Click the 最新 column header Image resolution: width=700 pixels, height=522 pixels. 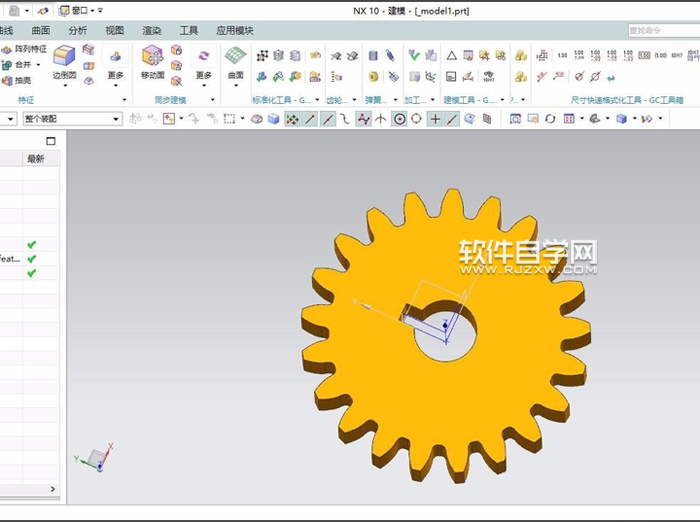click(x=41, y=159)
